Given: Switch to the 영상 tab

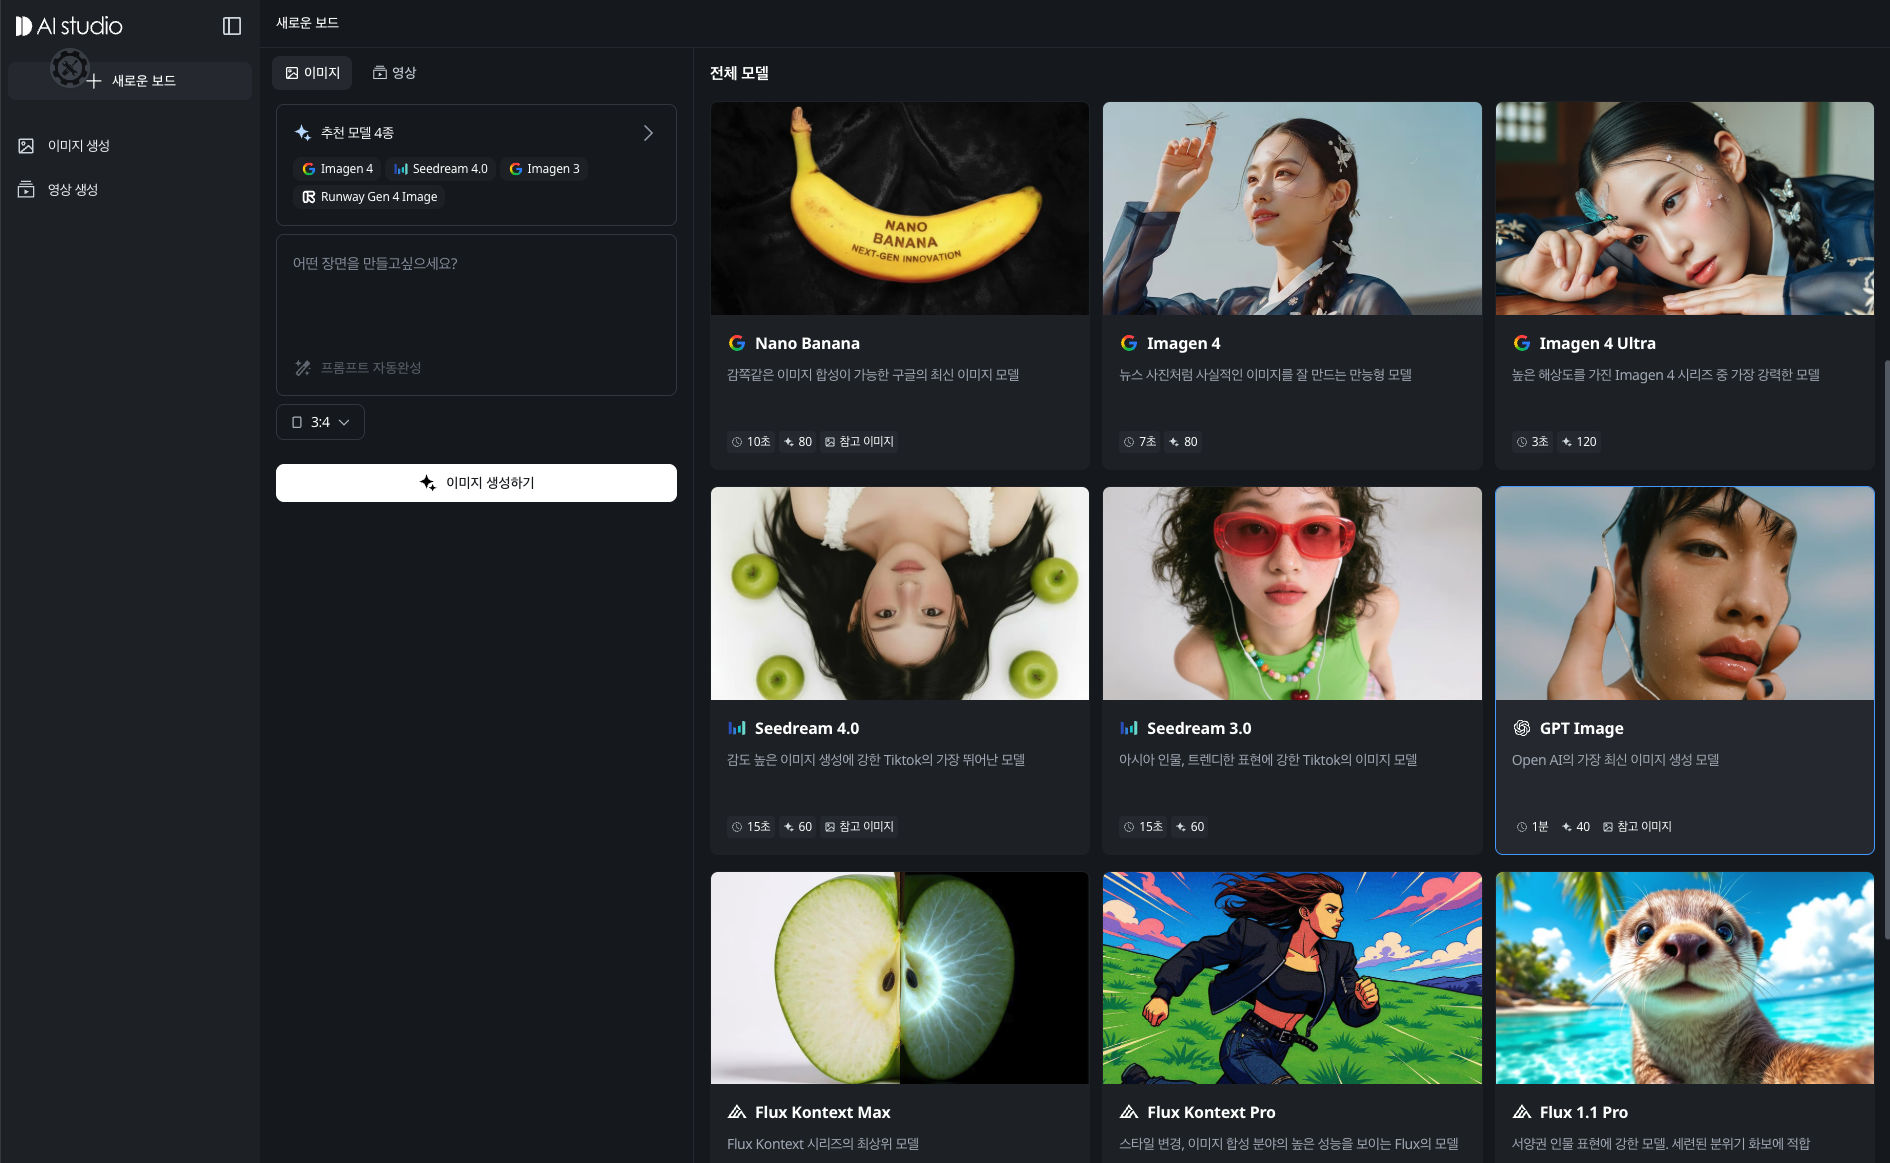Looking at the screenshot, I should point(394,73).
